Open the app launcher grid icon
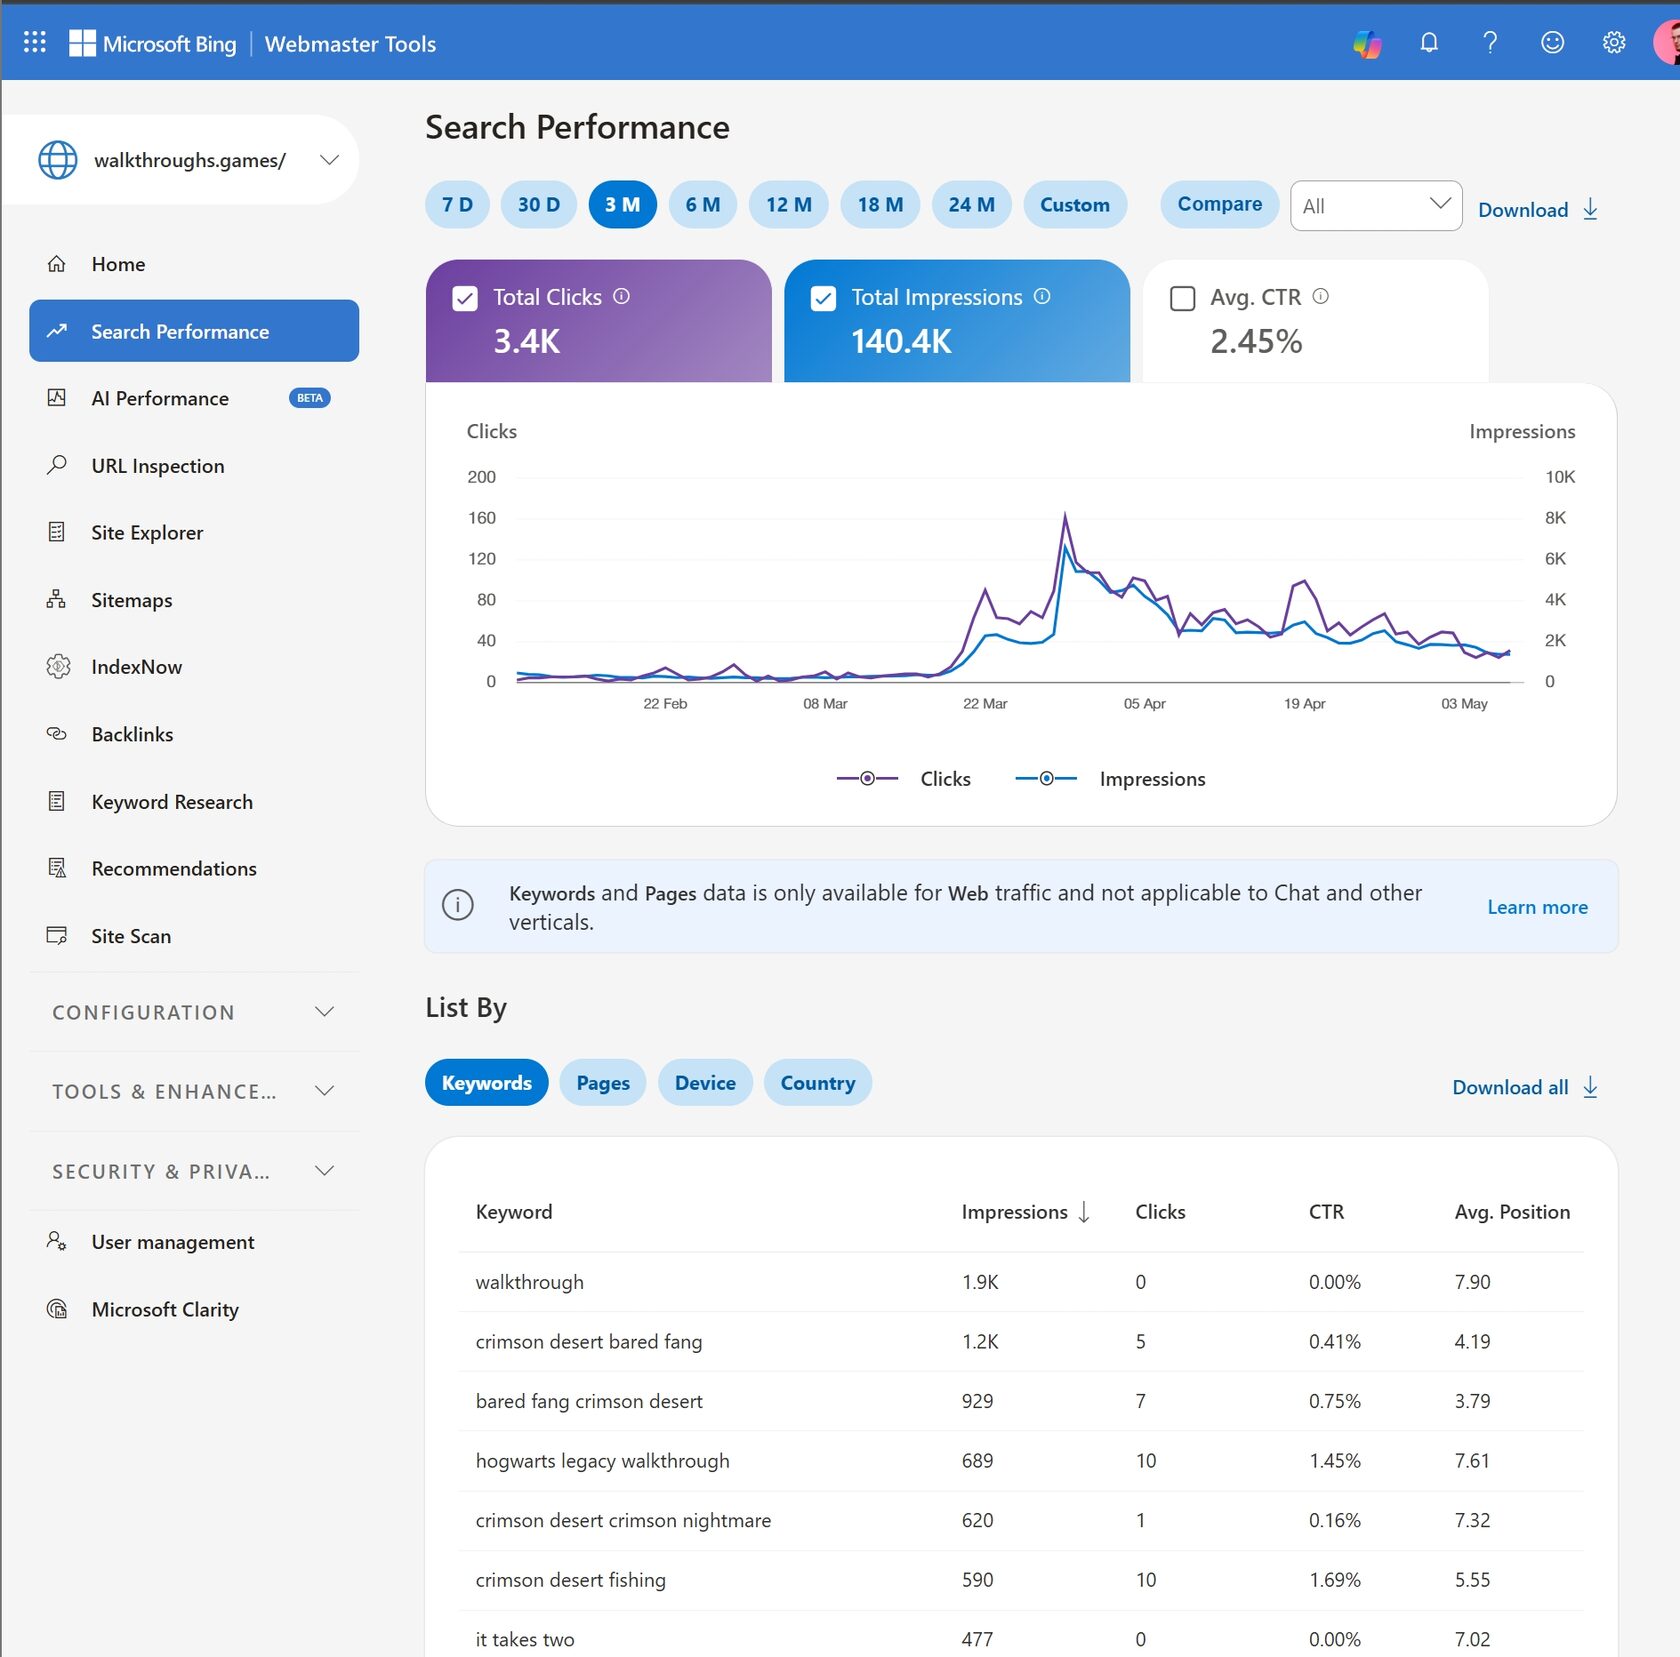Viewport: 1680px width, 1657px height. 35,42
